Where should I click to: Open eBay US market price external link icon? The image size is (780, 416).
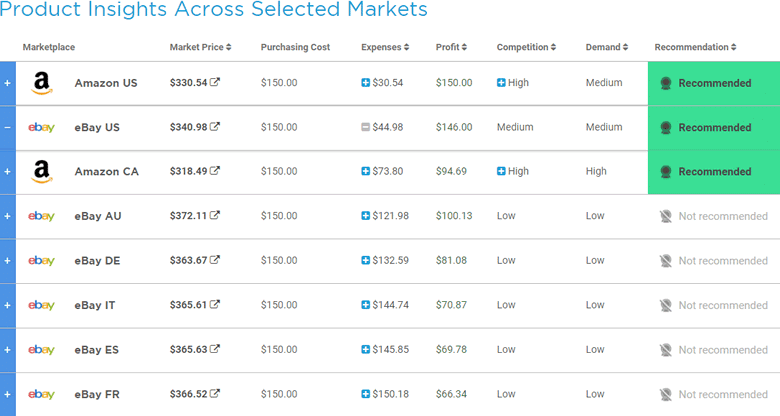point(214,126)
